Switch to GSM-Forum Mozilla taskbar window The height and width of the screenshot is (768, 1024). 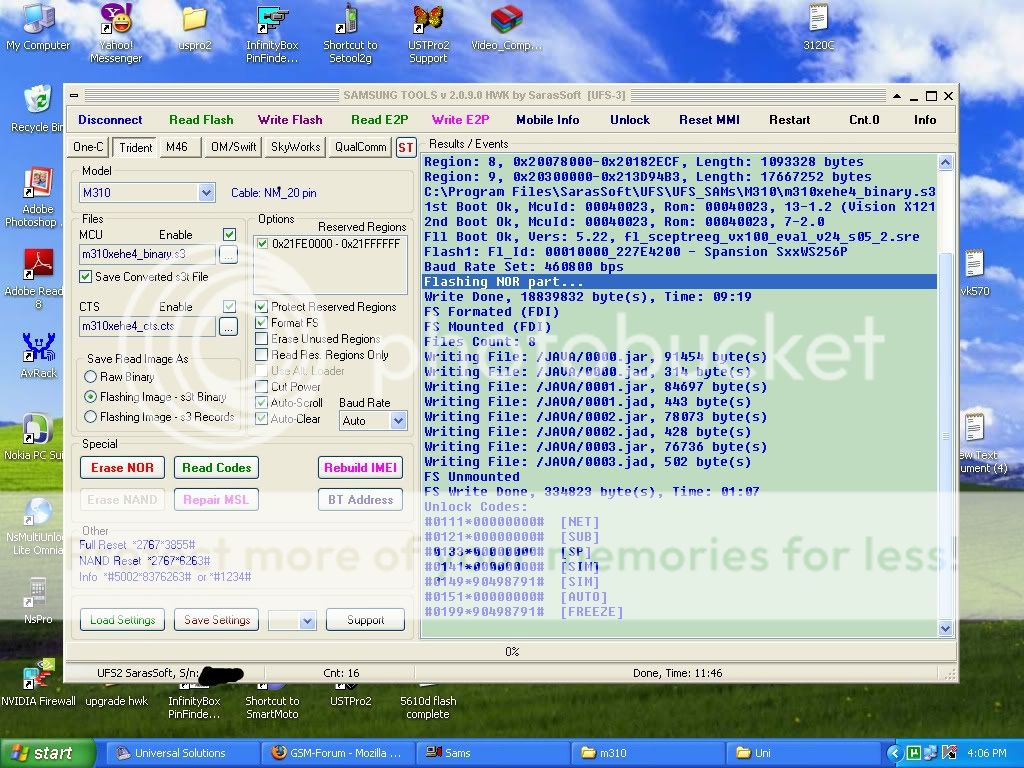coord(338,753)
